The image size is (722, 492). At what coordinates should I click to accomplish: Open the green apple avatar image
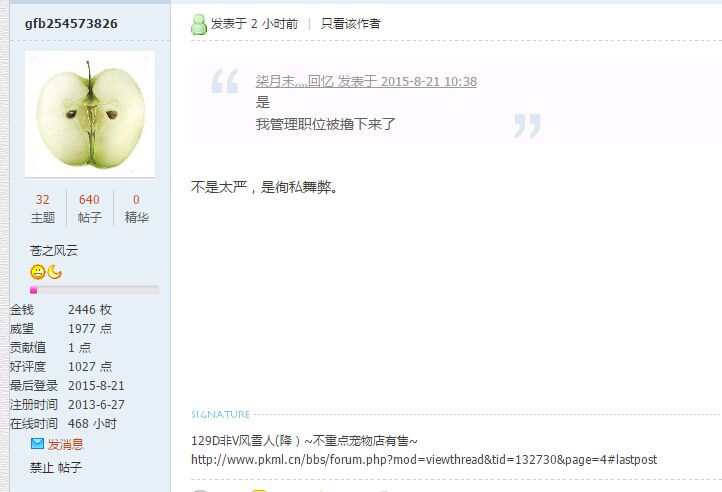point(90,114)
